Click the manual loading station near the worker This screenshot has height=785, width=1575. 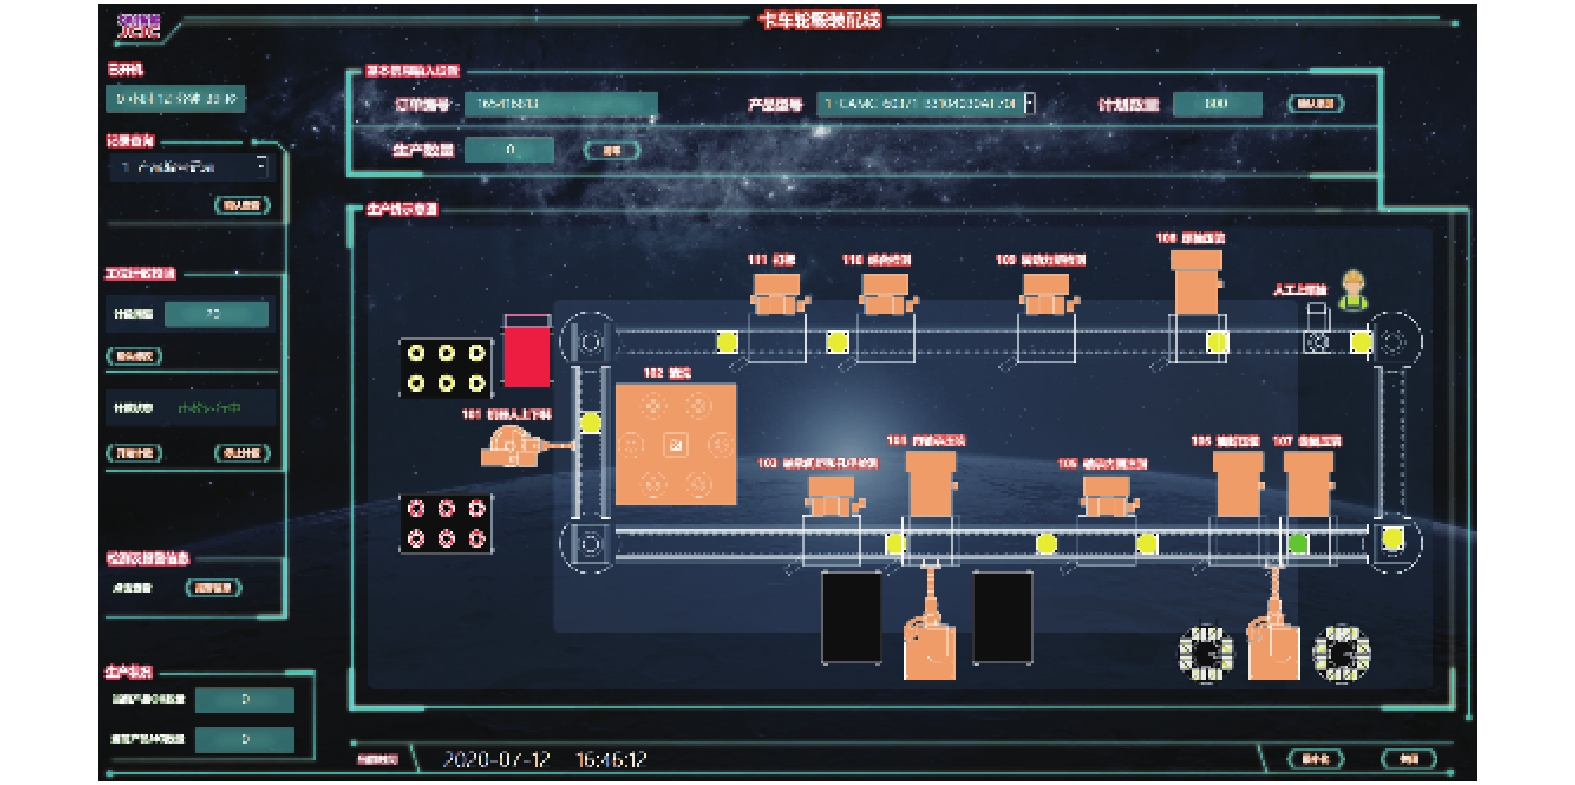[x=1317, y=330]
